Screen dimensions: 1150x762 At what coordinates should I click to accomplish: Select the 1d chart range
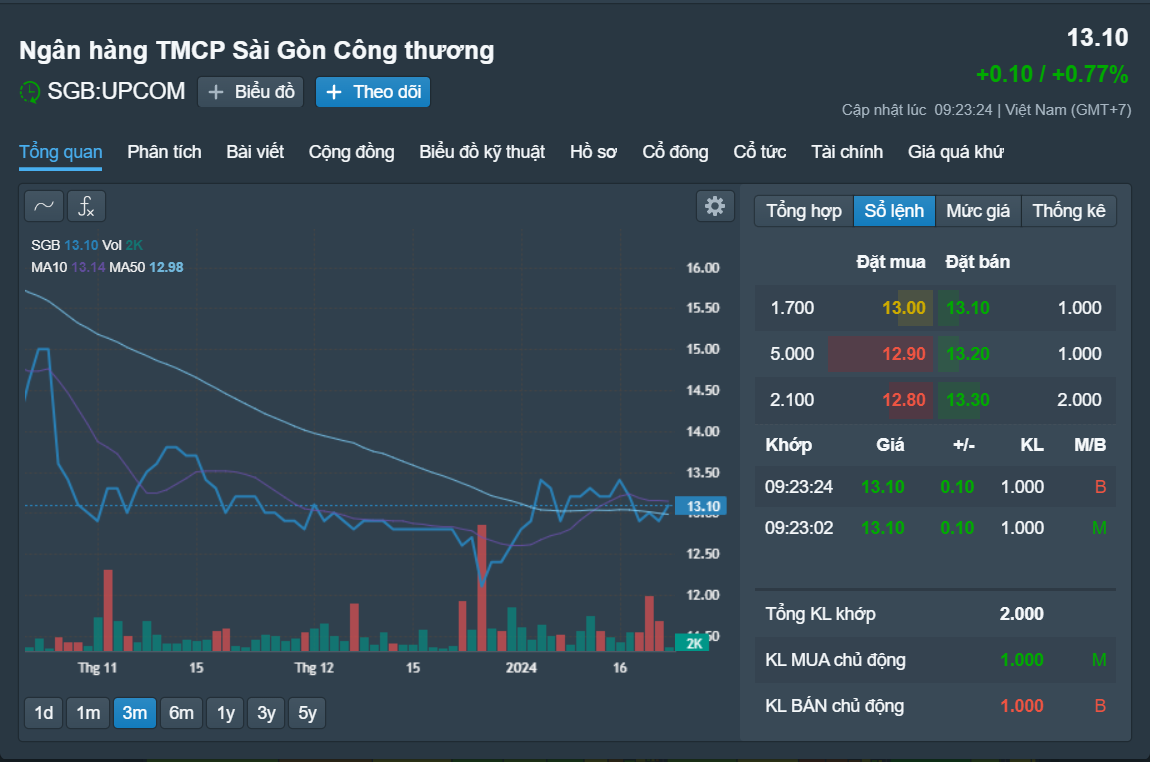pyautogui.click(x=44, y=713)
